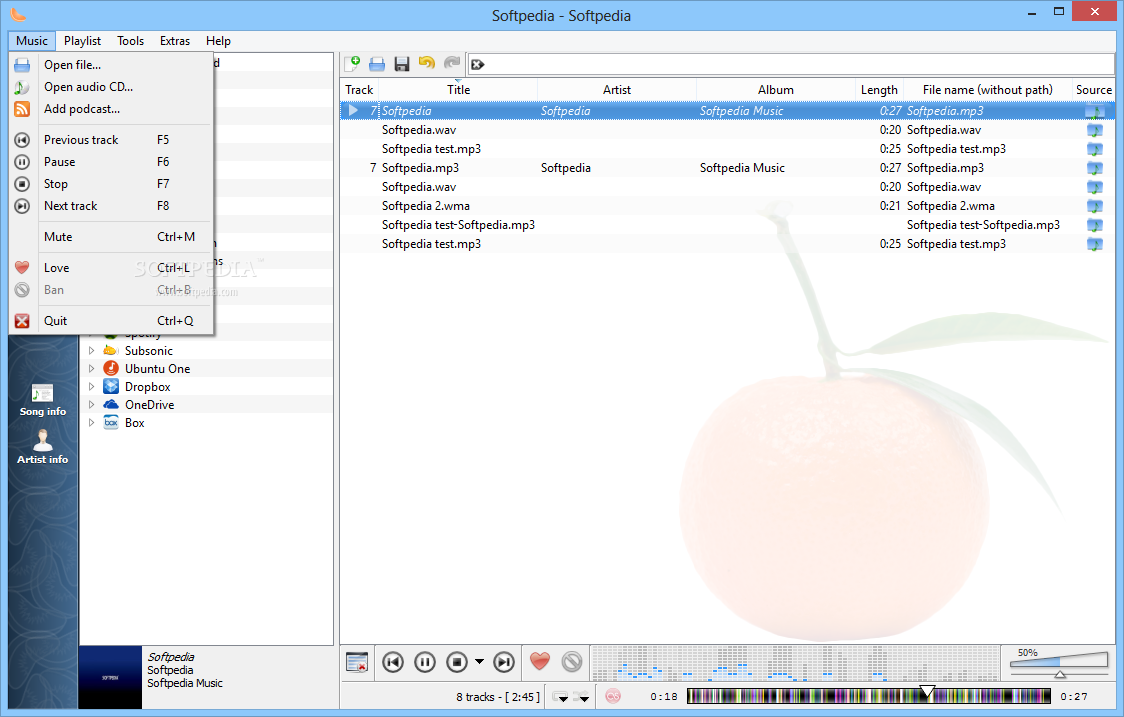Image resolution: width=1124 pixels, height=717 pixels.
Task: Click the redo arrow icon
Action: (x=452, y=64)
